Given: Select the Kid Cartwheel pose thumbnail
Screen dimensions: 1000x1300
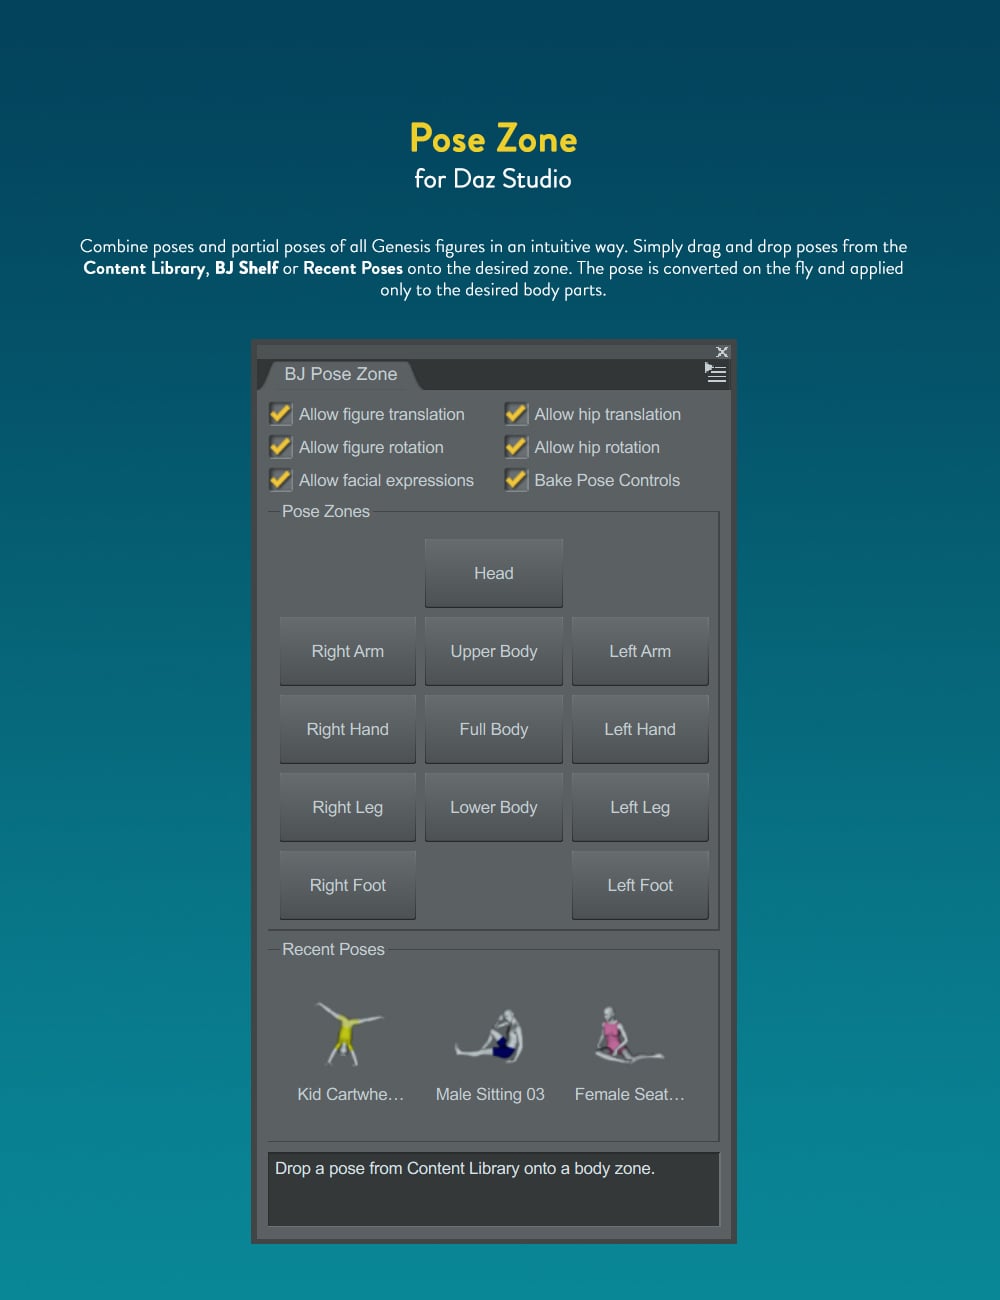Looking at the screenshot, I should coord(348,1034).
